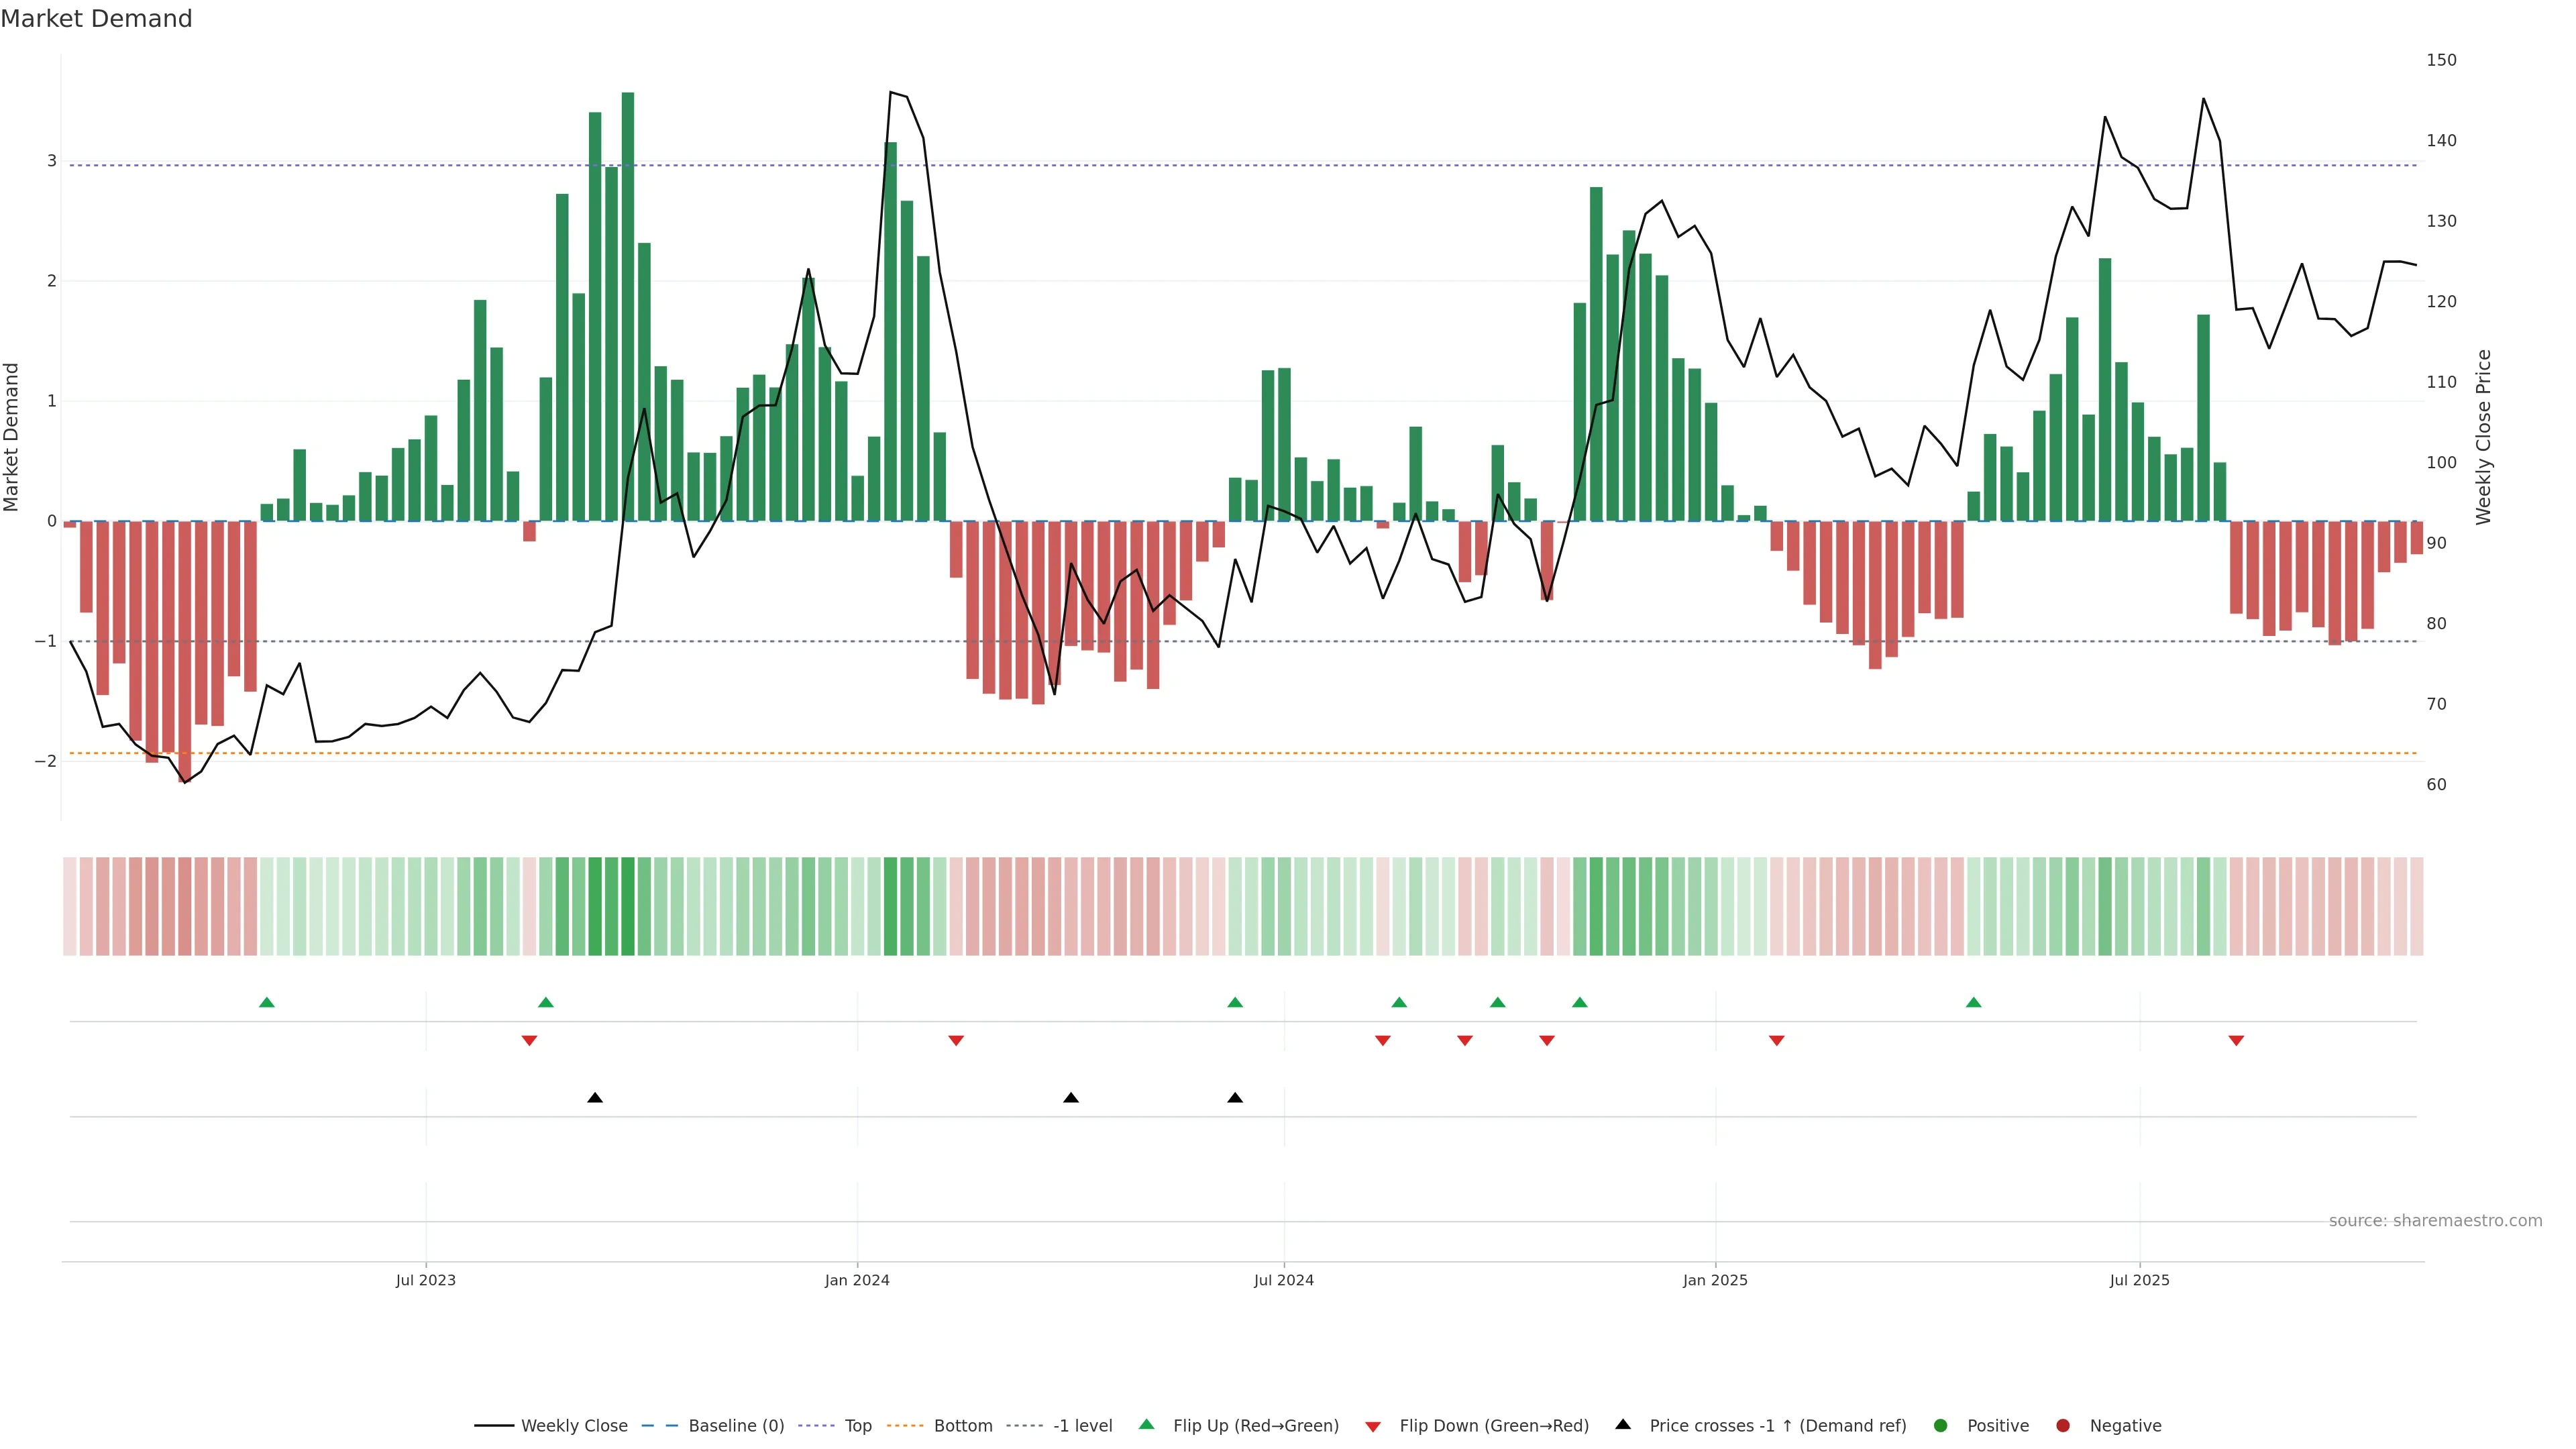Click the -1 level legend entry
Screen dimensions: 2576x1449
point(1082,1426)
